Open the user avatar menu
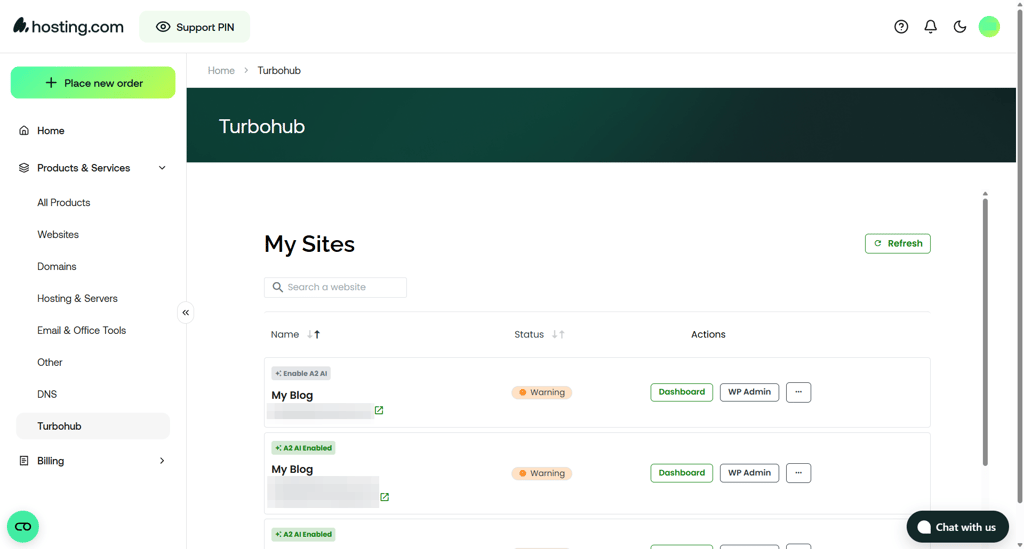This screenshot has width=1024, height=549. [989, 27]
